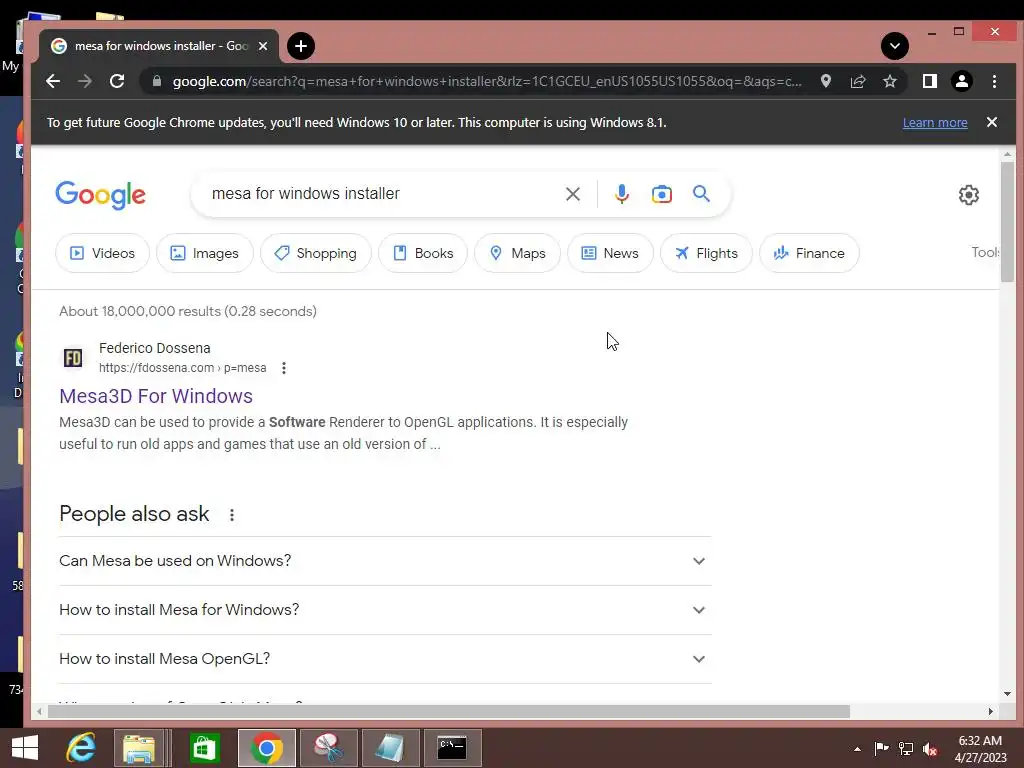Filter results by Maps
1024x768 pixels.
[x=517, y=253]
